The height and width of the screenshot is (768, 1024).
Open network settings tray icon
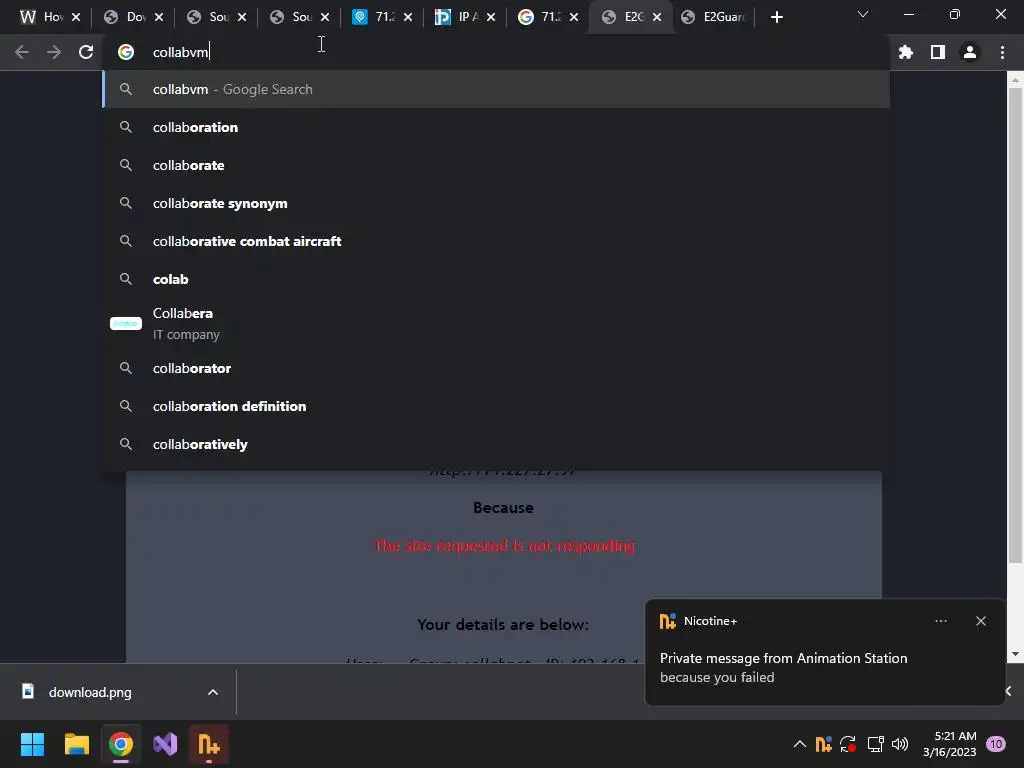click(875, 744)
